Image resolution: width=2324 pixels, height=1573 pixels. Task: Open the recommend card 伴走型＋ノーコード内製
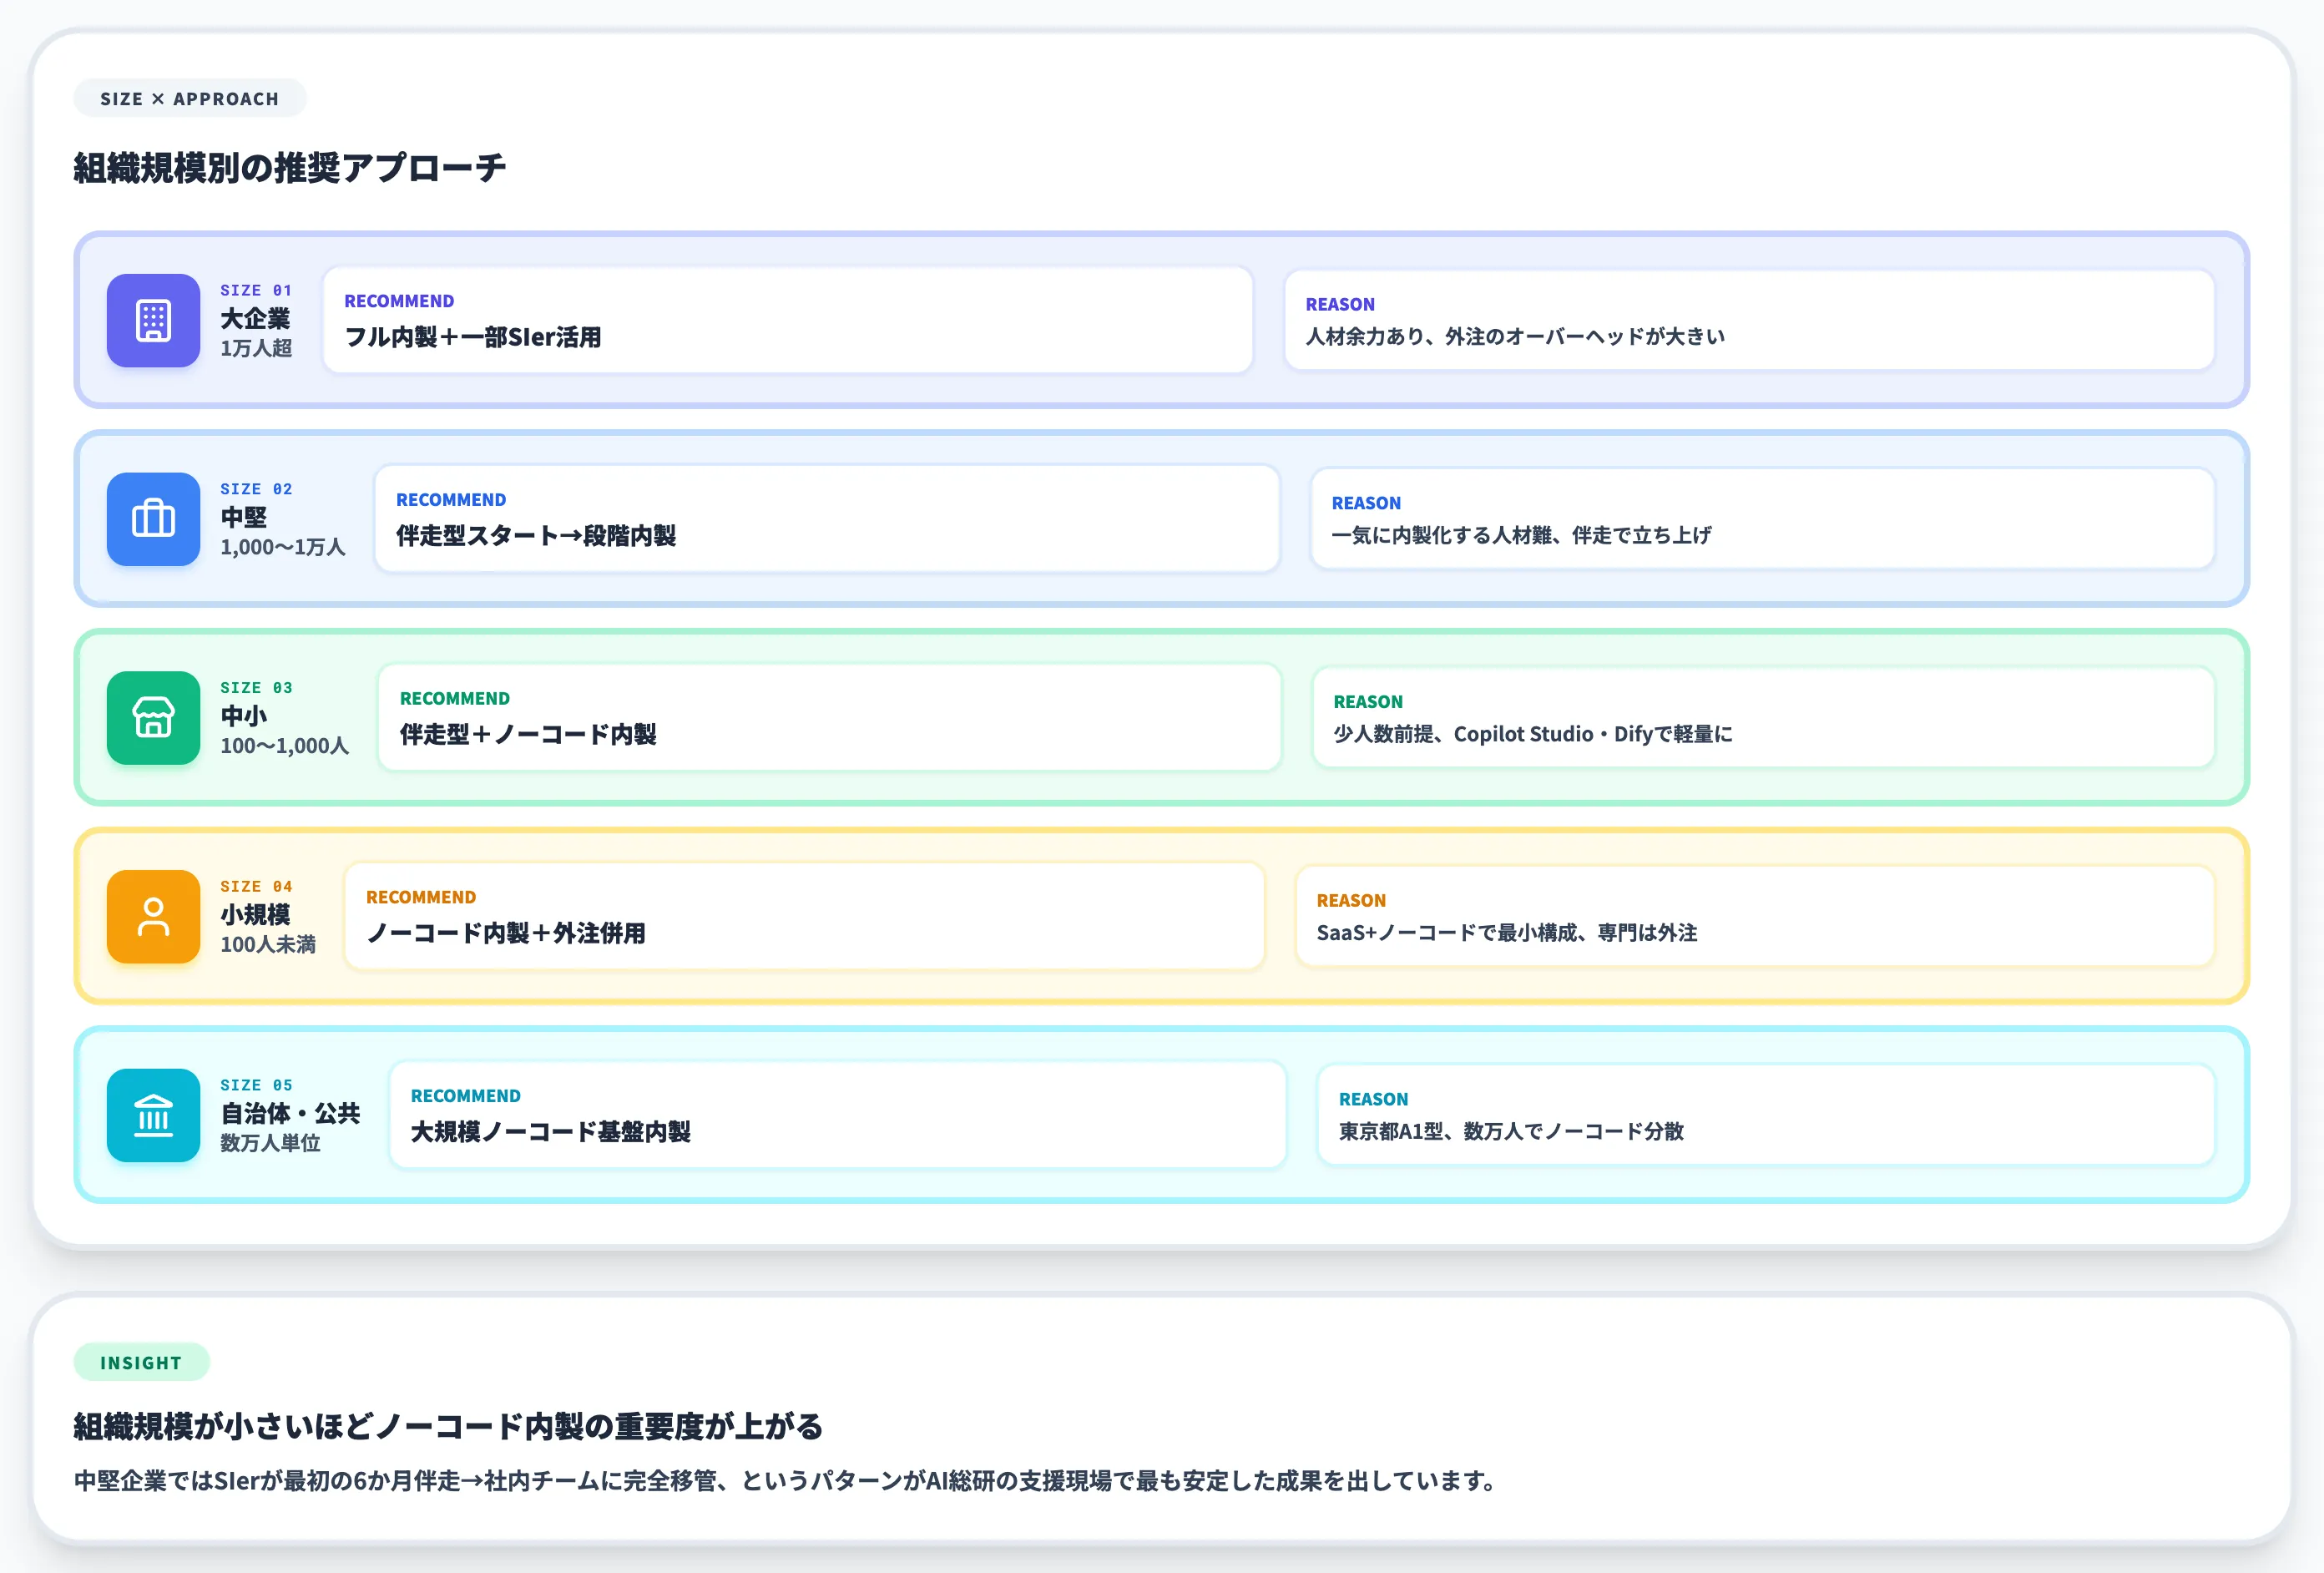pyautogui.click(x=830, y=718)
